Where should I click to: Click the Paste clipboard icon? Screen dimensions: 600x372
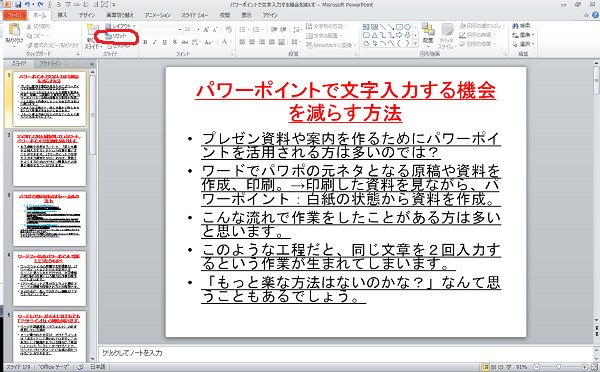point(14,30)
